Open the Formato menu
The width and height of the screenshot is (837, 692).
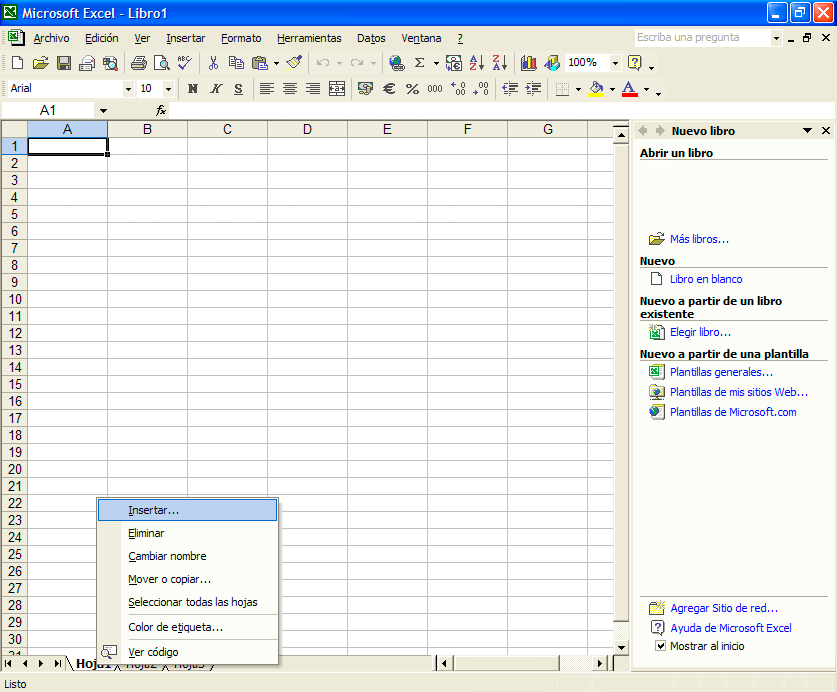[241, 38]
